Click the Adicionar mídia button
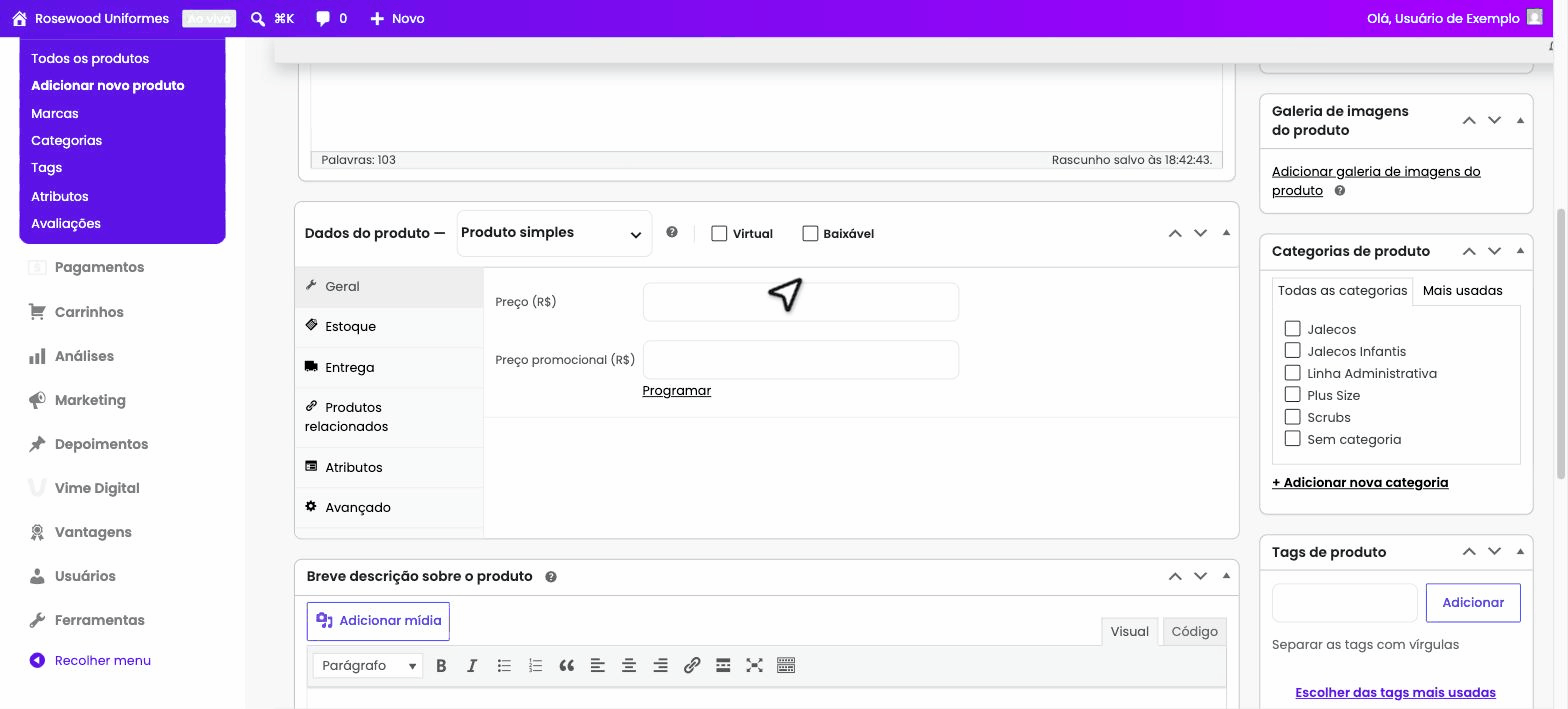1568x709 pixels. 378,621
